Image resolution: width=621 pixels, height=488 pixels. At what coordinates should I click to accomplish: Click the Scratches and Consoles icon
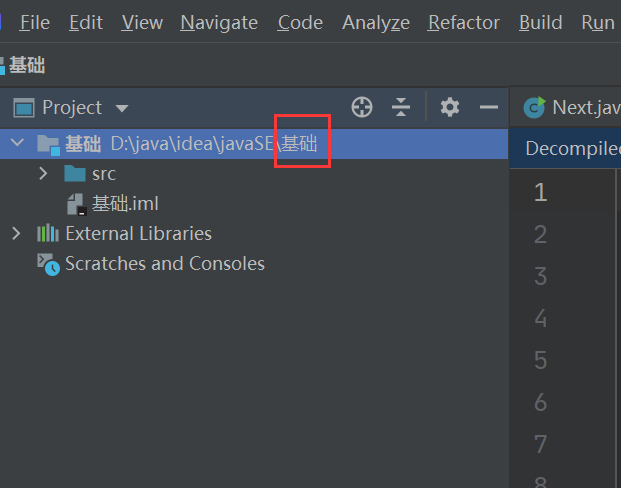(48, 264)
